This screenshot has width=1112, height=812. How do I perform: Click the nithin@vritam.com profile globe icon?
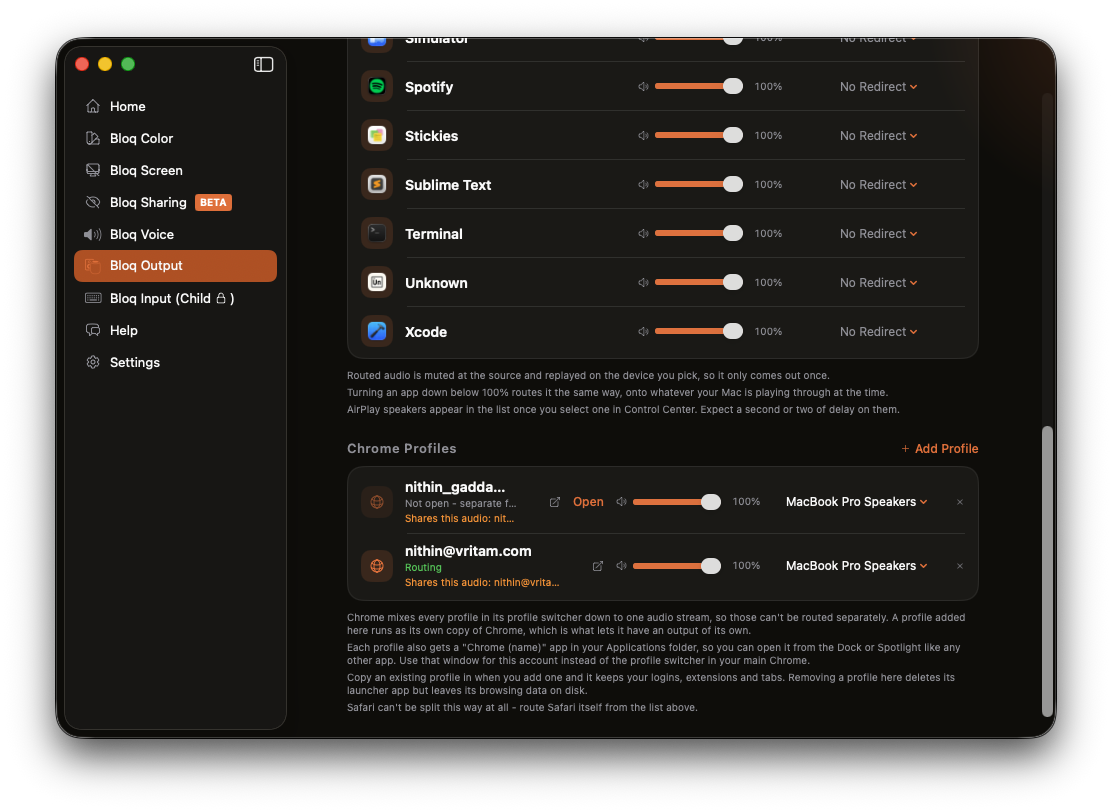(377, 566)
